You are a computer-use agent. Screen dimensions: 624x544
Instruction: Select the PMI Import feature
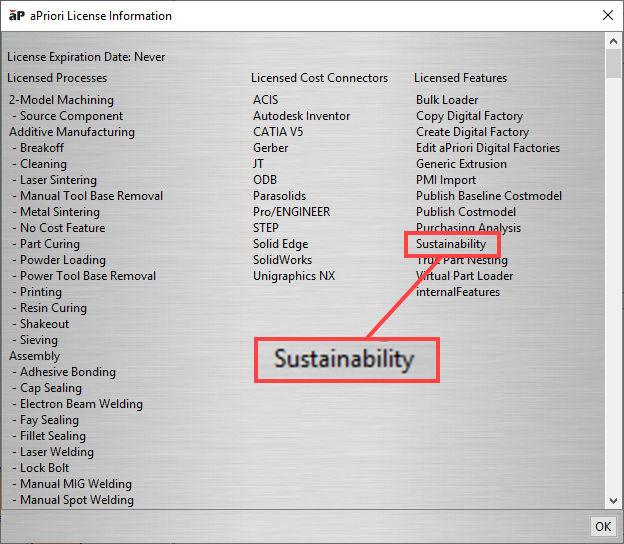[x=446, y=180]
